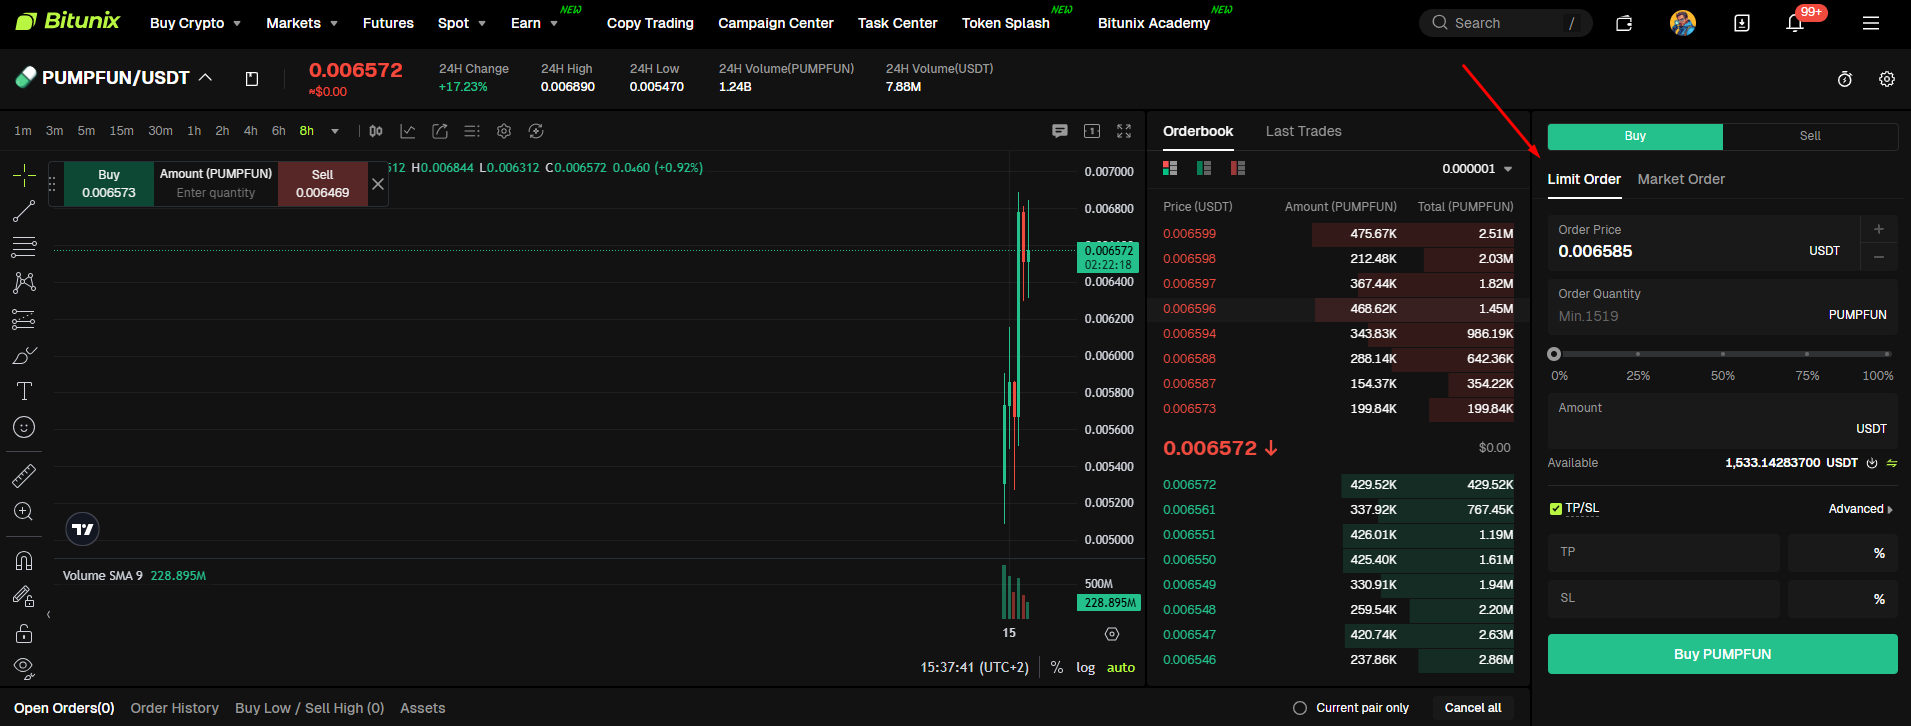
Task: Open the TradingView logo link
Action: point(83,529)
